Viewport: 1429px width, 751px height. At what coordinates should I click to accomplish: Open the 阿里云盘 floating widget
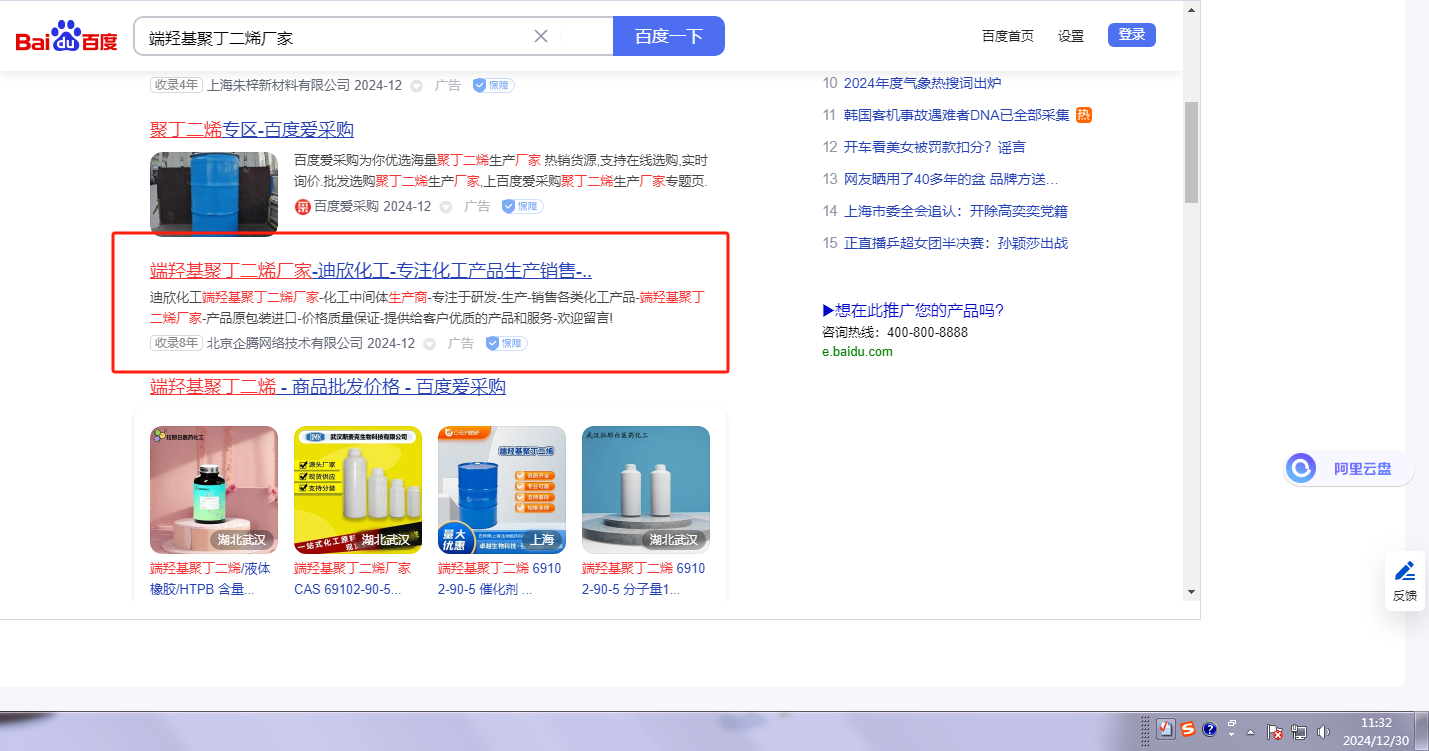1349,468
